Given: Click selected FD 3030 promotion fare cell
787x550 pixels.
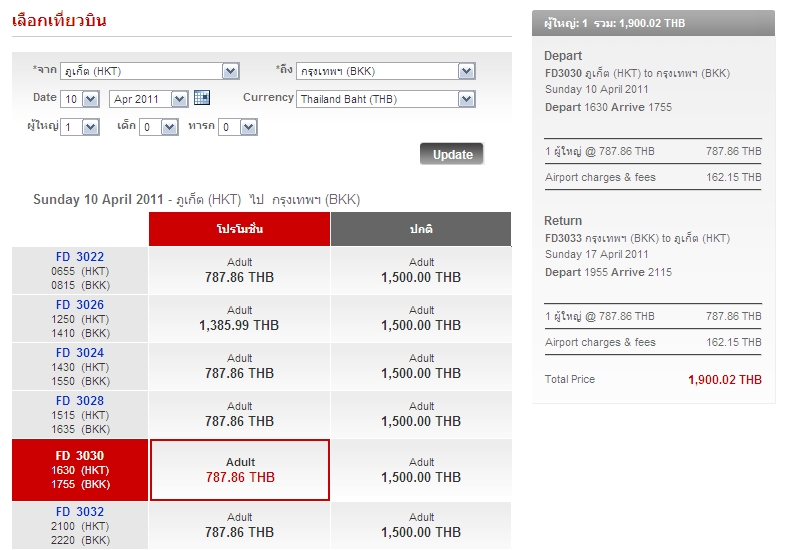Looking at the screenshot, I should [x=240, y=470].
